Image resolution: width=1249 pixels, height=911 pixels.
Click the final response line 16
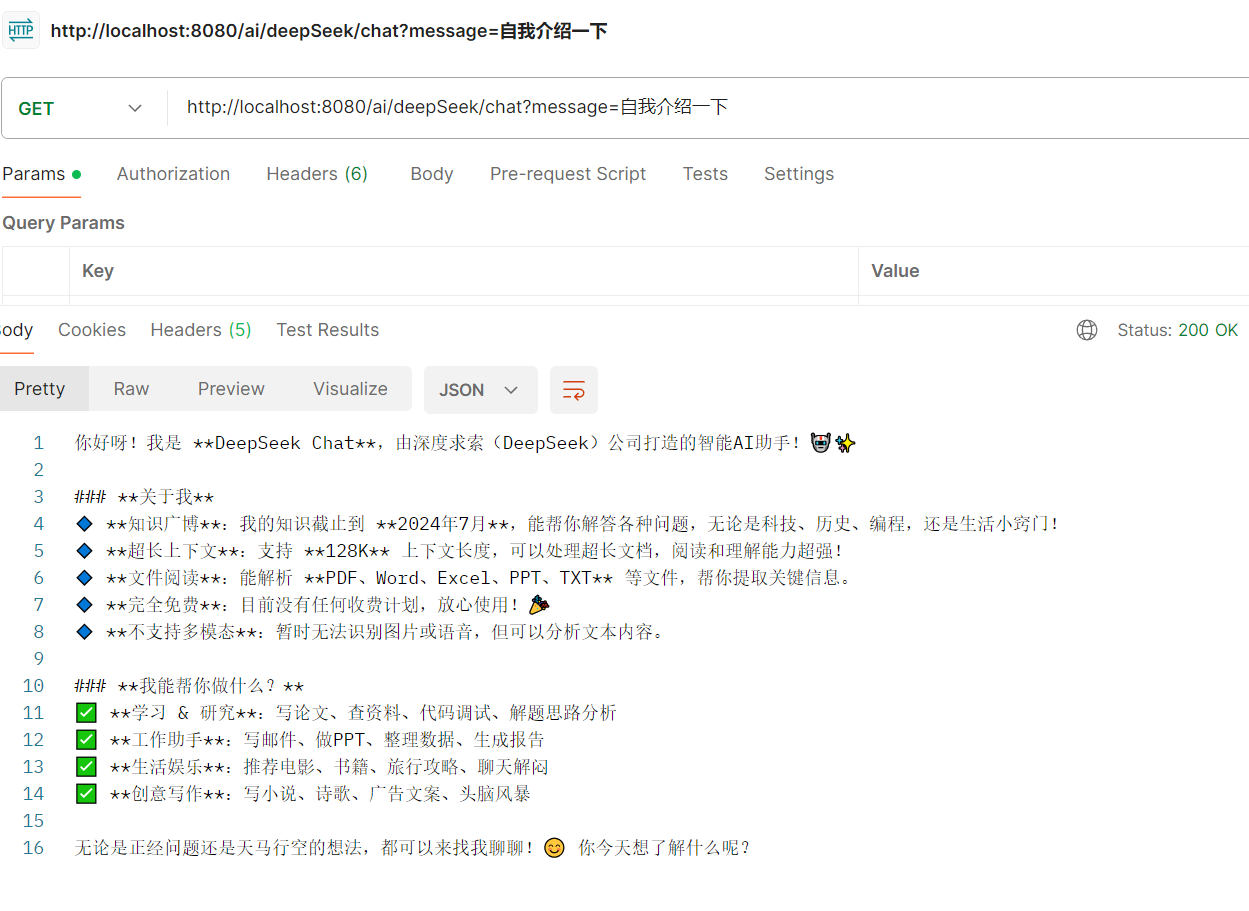pyautogui.click(x=413, y=848)
